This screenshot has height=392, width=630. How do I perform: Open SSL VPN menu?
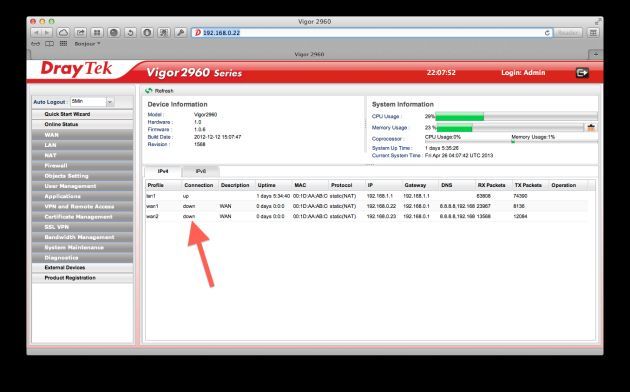point(82,227)
